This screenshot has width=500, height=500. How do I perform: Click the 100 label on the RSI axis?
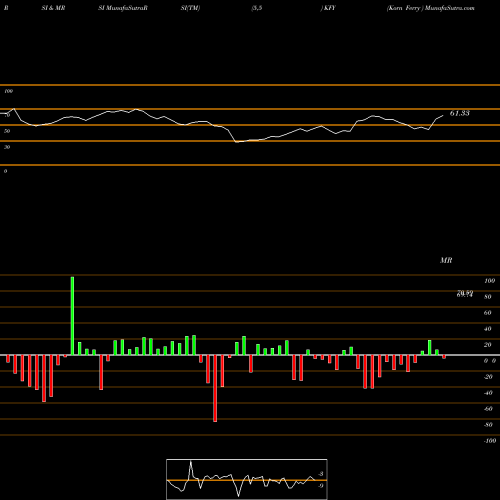(x=9, y=91)
